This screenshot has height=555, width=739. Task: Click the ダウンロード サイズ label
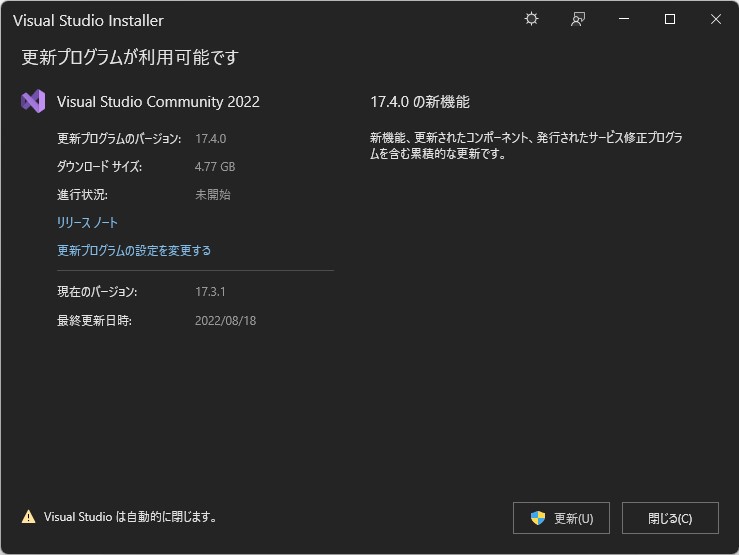99,166
